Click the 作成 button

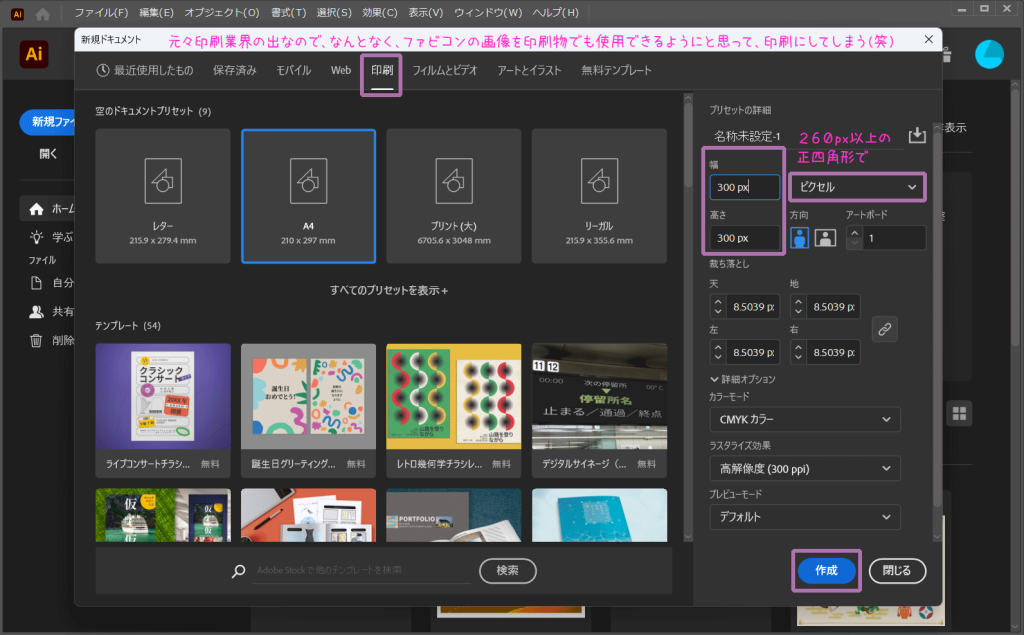[x=826, y=571]
